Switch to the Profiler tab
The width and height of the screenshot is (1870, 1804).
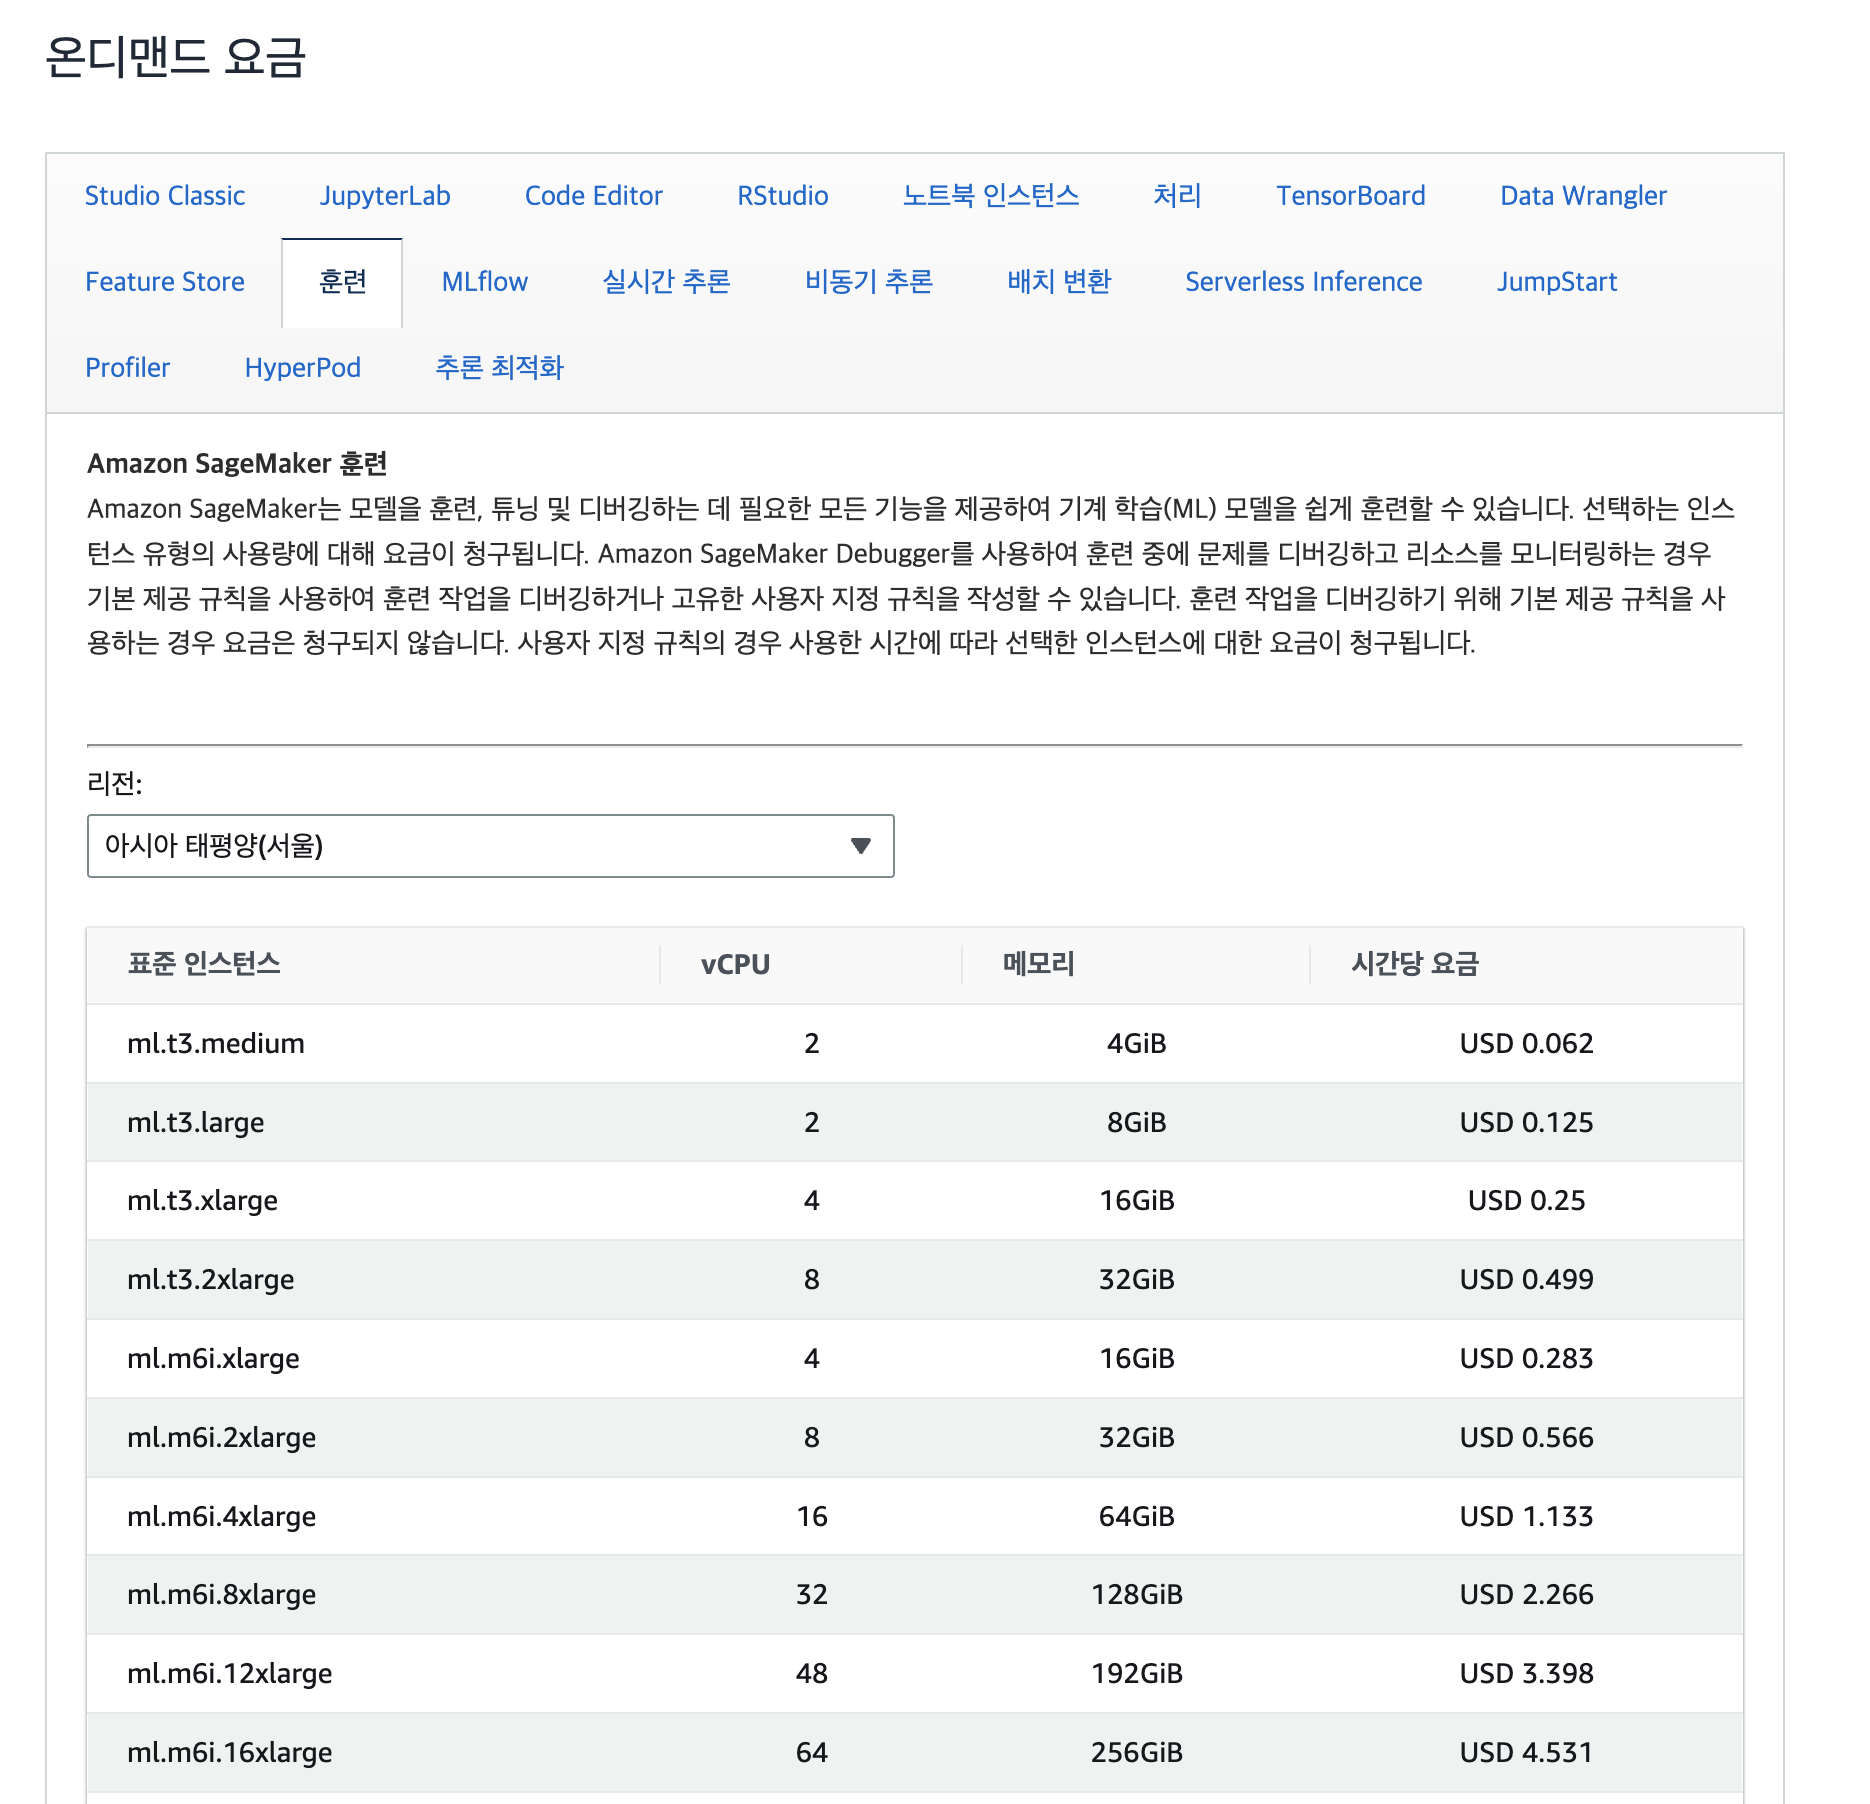tap(128, 368)
